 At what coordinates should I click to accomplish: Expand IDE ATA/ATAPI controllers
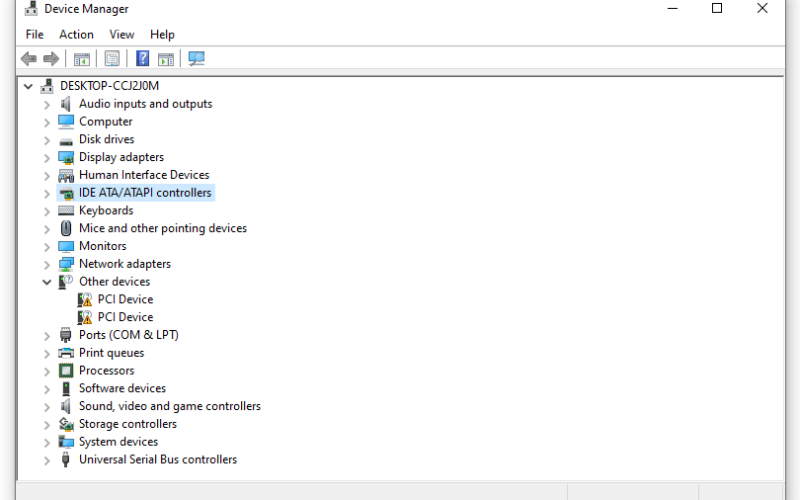[47, 193]
